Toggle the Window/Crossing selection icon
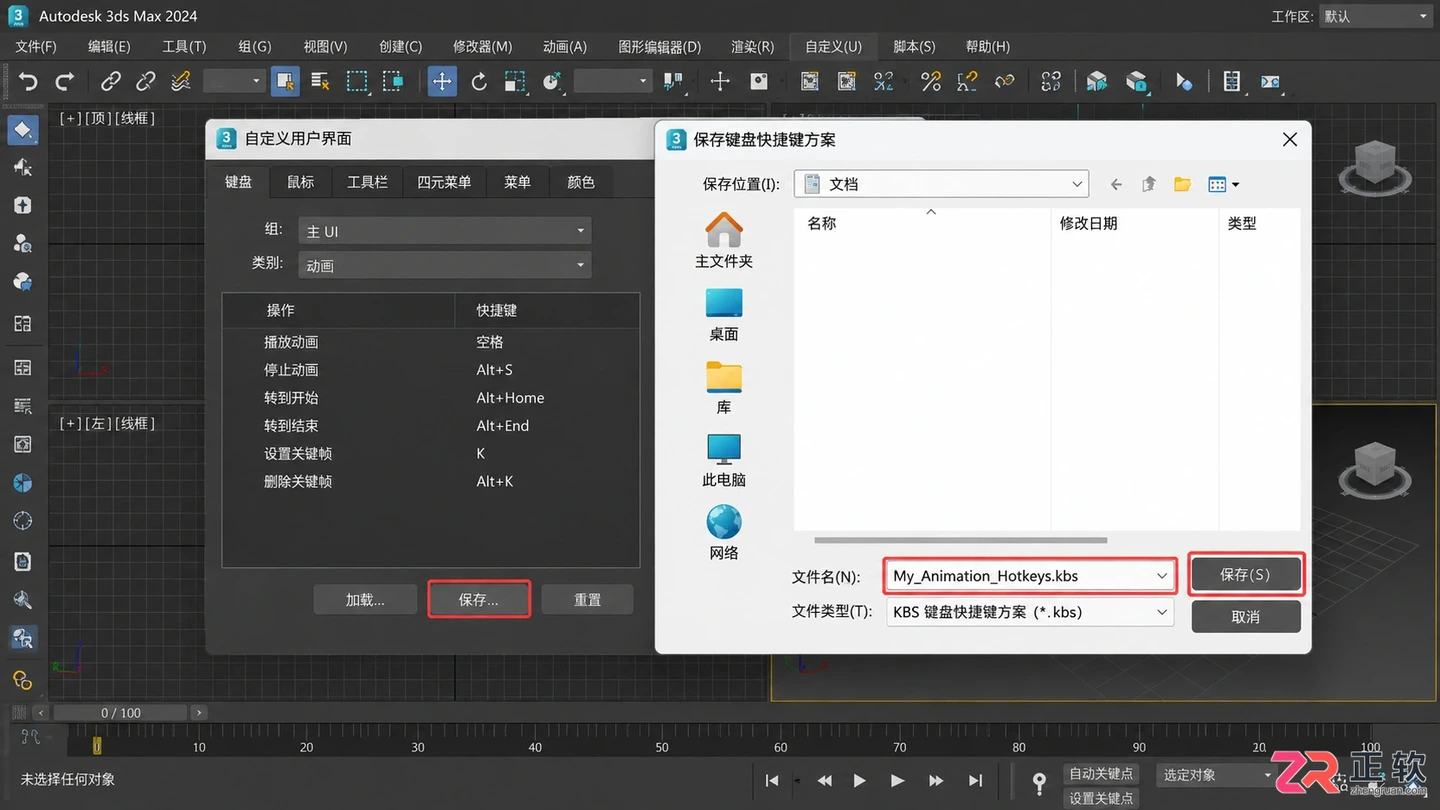This screenshot has width=1440, height=810. pyautogui.click(x=393, y=81)
